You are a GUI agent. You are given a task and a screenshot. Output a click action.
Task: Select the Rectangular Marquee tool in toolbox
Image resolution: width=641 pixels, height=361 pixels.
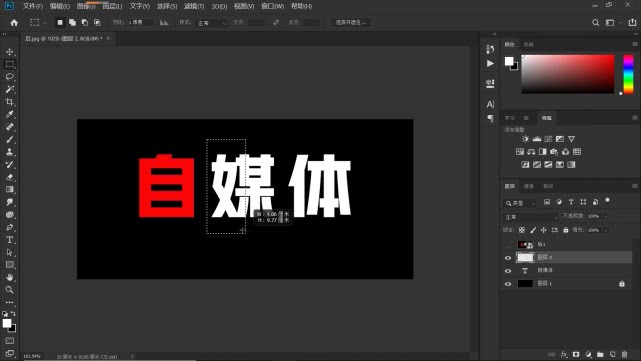coord(10,64)
